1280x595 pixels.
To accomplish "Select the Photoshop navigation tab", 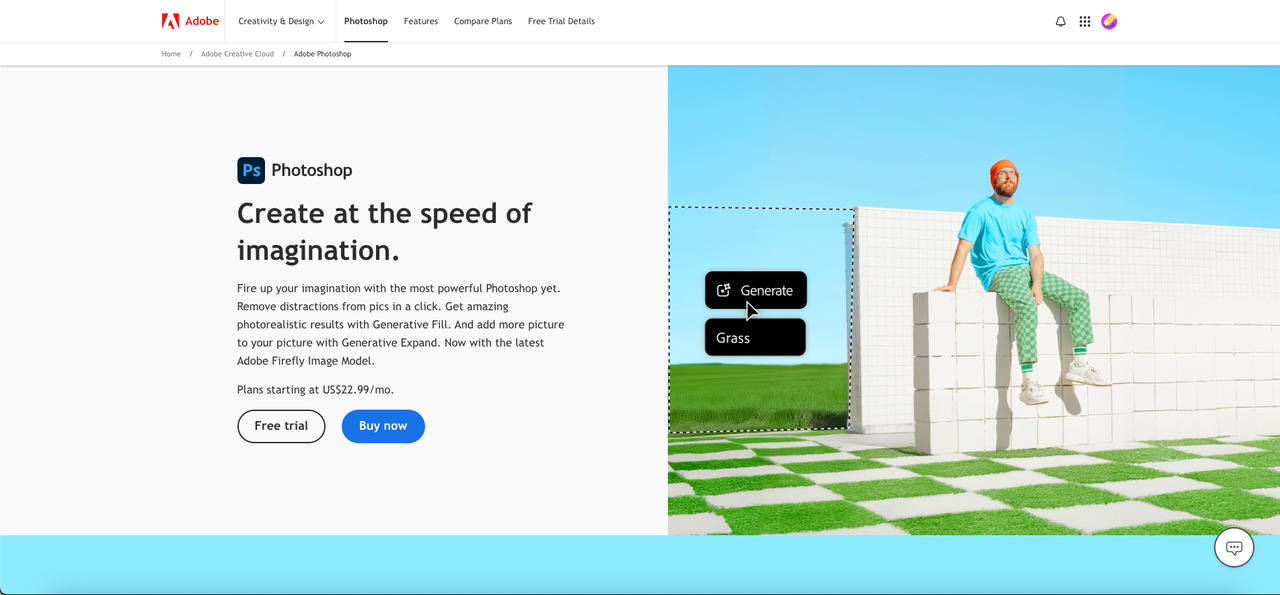I will click(366, 21).
